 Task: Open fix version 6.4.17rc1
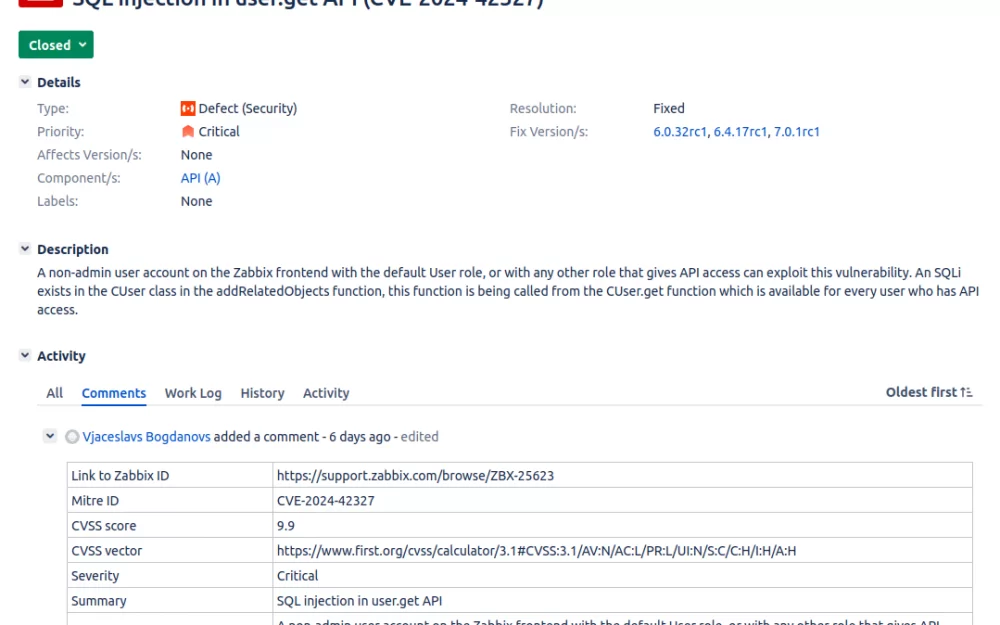point(740,131)
